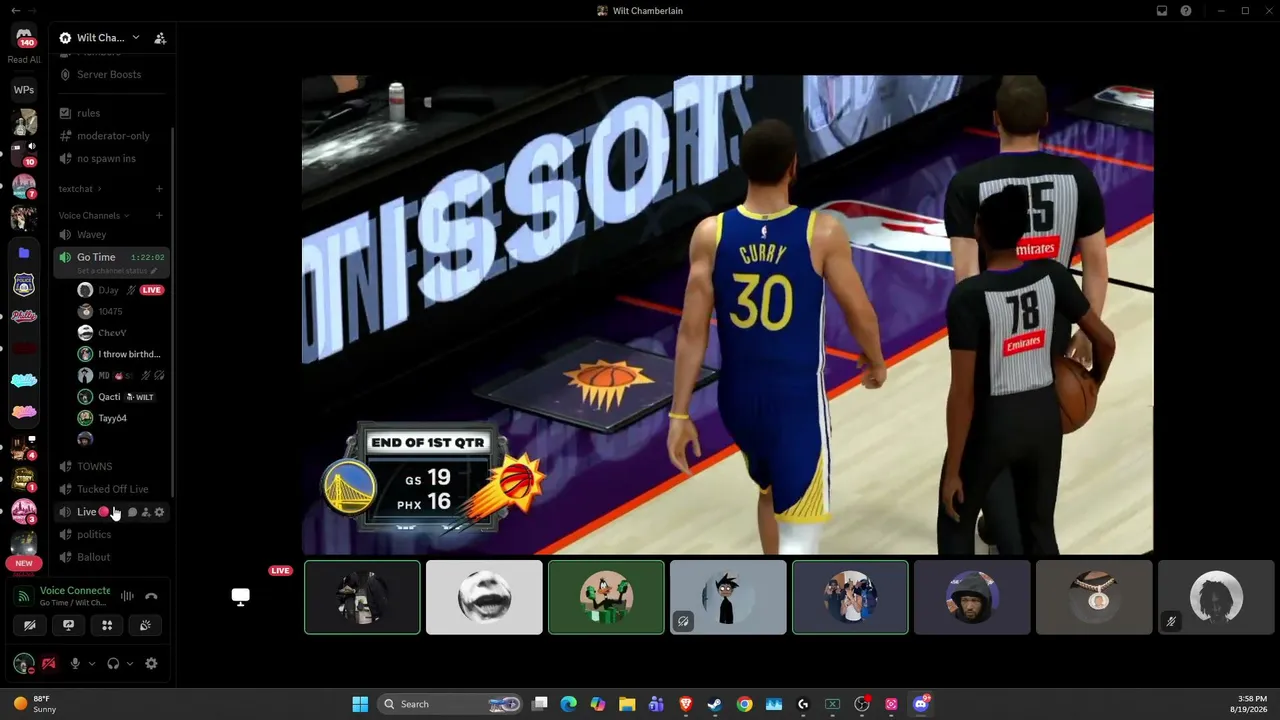1280x720 pixels.
Task: Open the soundboard
Action: tap(146, 625)
